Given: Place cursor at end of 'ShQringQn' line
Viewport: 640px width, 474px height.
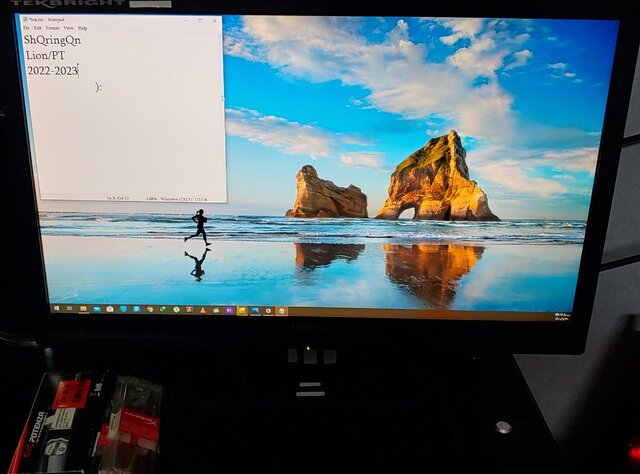Looking at the screenshot, I should 83,41.
